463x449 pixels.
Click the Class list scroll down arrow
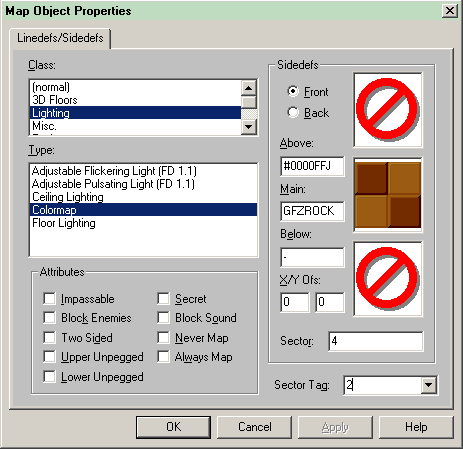[249, 127]
